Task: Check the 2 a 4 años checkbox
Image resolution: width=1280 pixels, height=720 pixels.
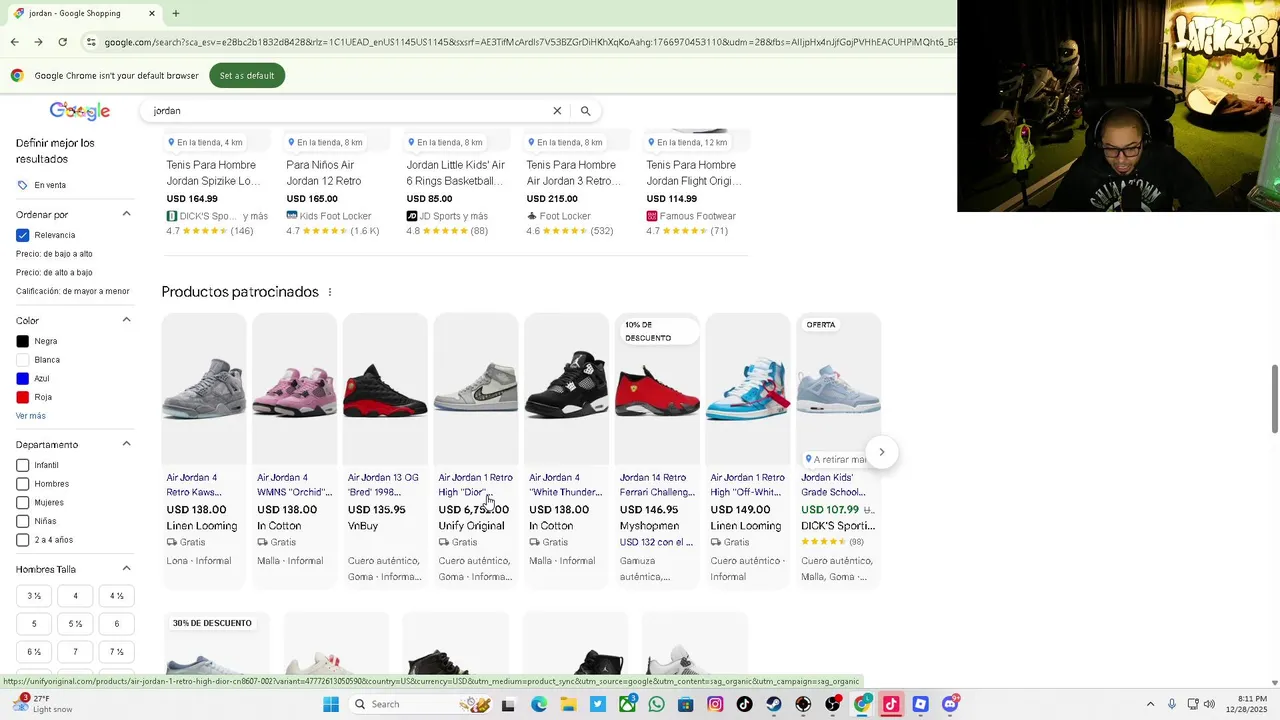Action: point(22,540)
